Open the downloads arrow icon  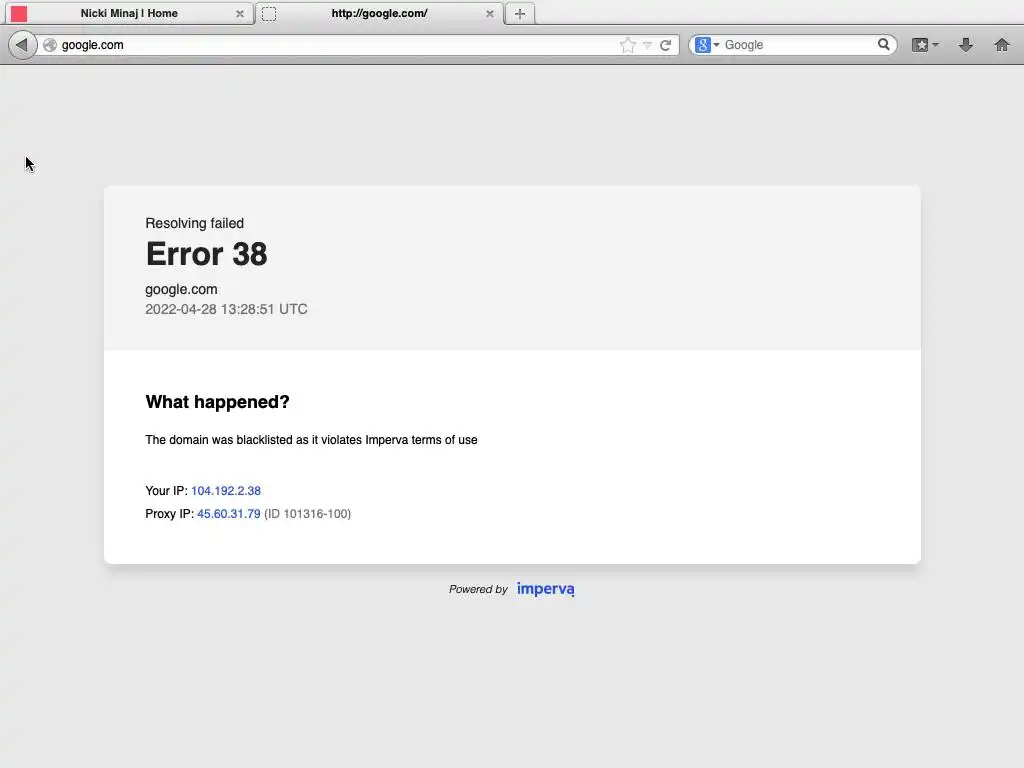pos(965,45)
